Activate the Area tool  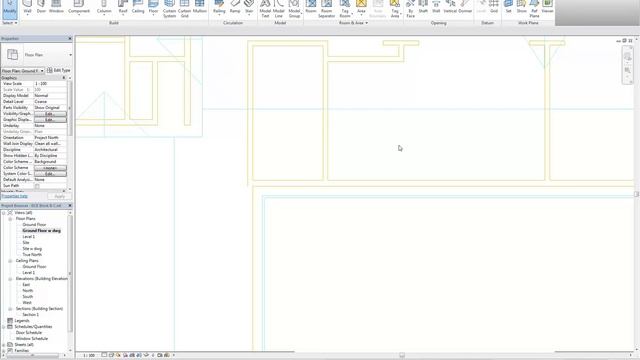361,7
